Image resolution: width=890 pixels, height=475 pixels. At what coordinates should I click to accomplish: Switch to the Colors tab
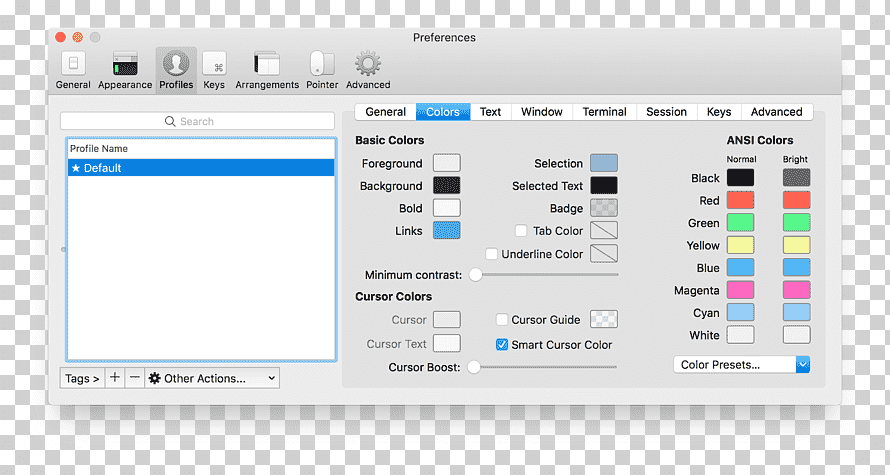[443, 112]
